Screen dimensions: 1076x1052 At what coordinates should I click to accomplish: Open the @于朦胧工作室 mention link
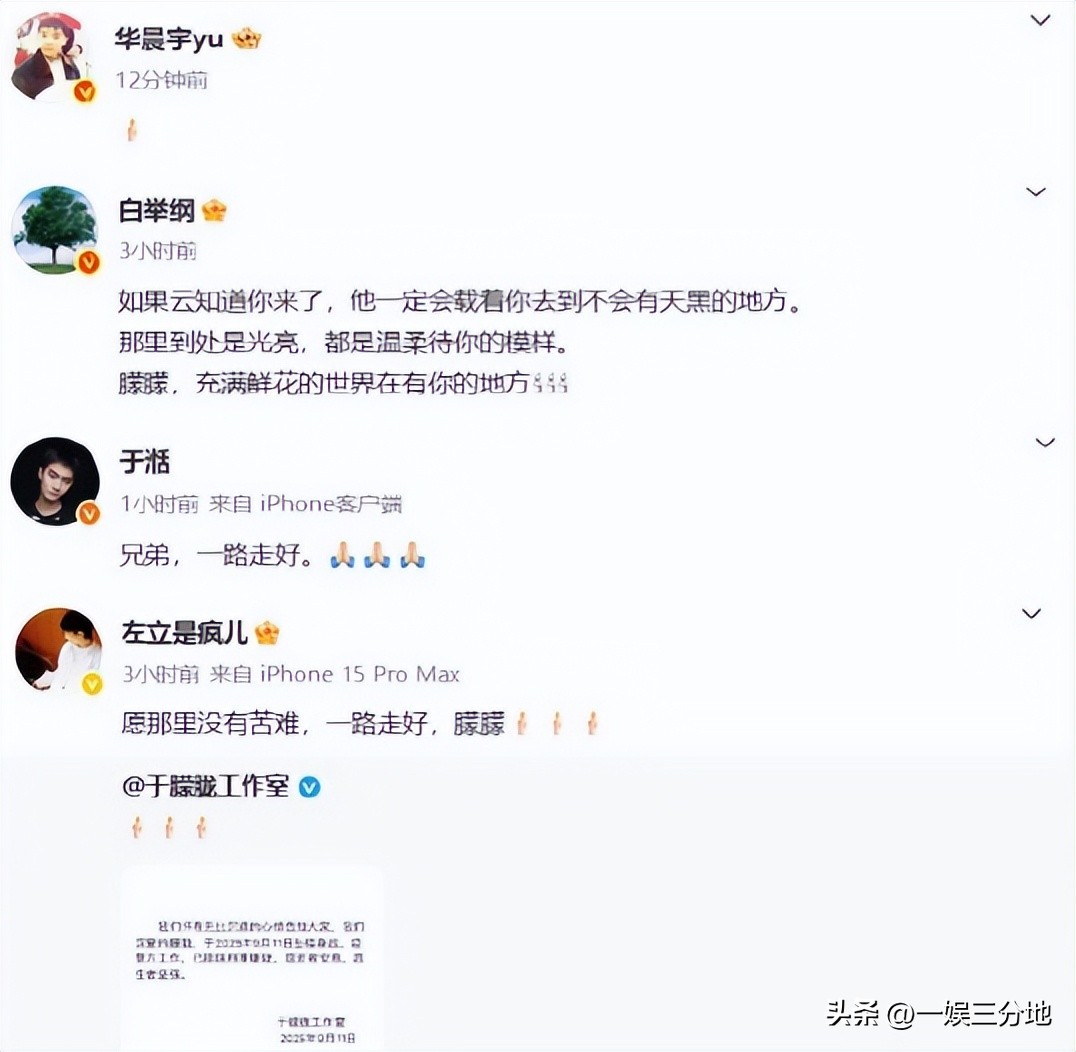[x=206, y=786]
